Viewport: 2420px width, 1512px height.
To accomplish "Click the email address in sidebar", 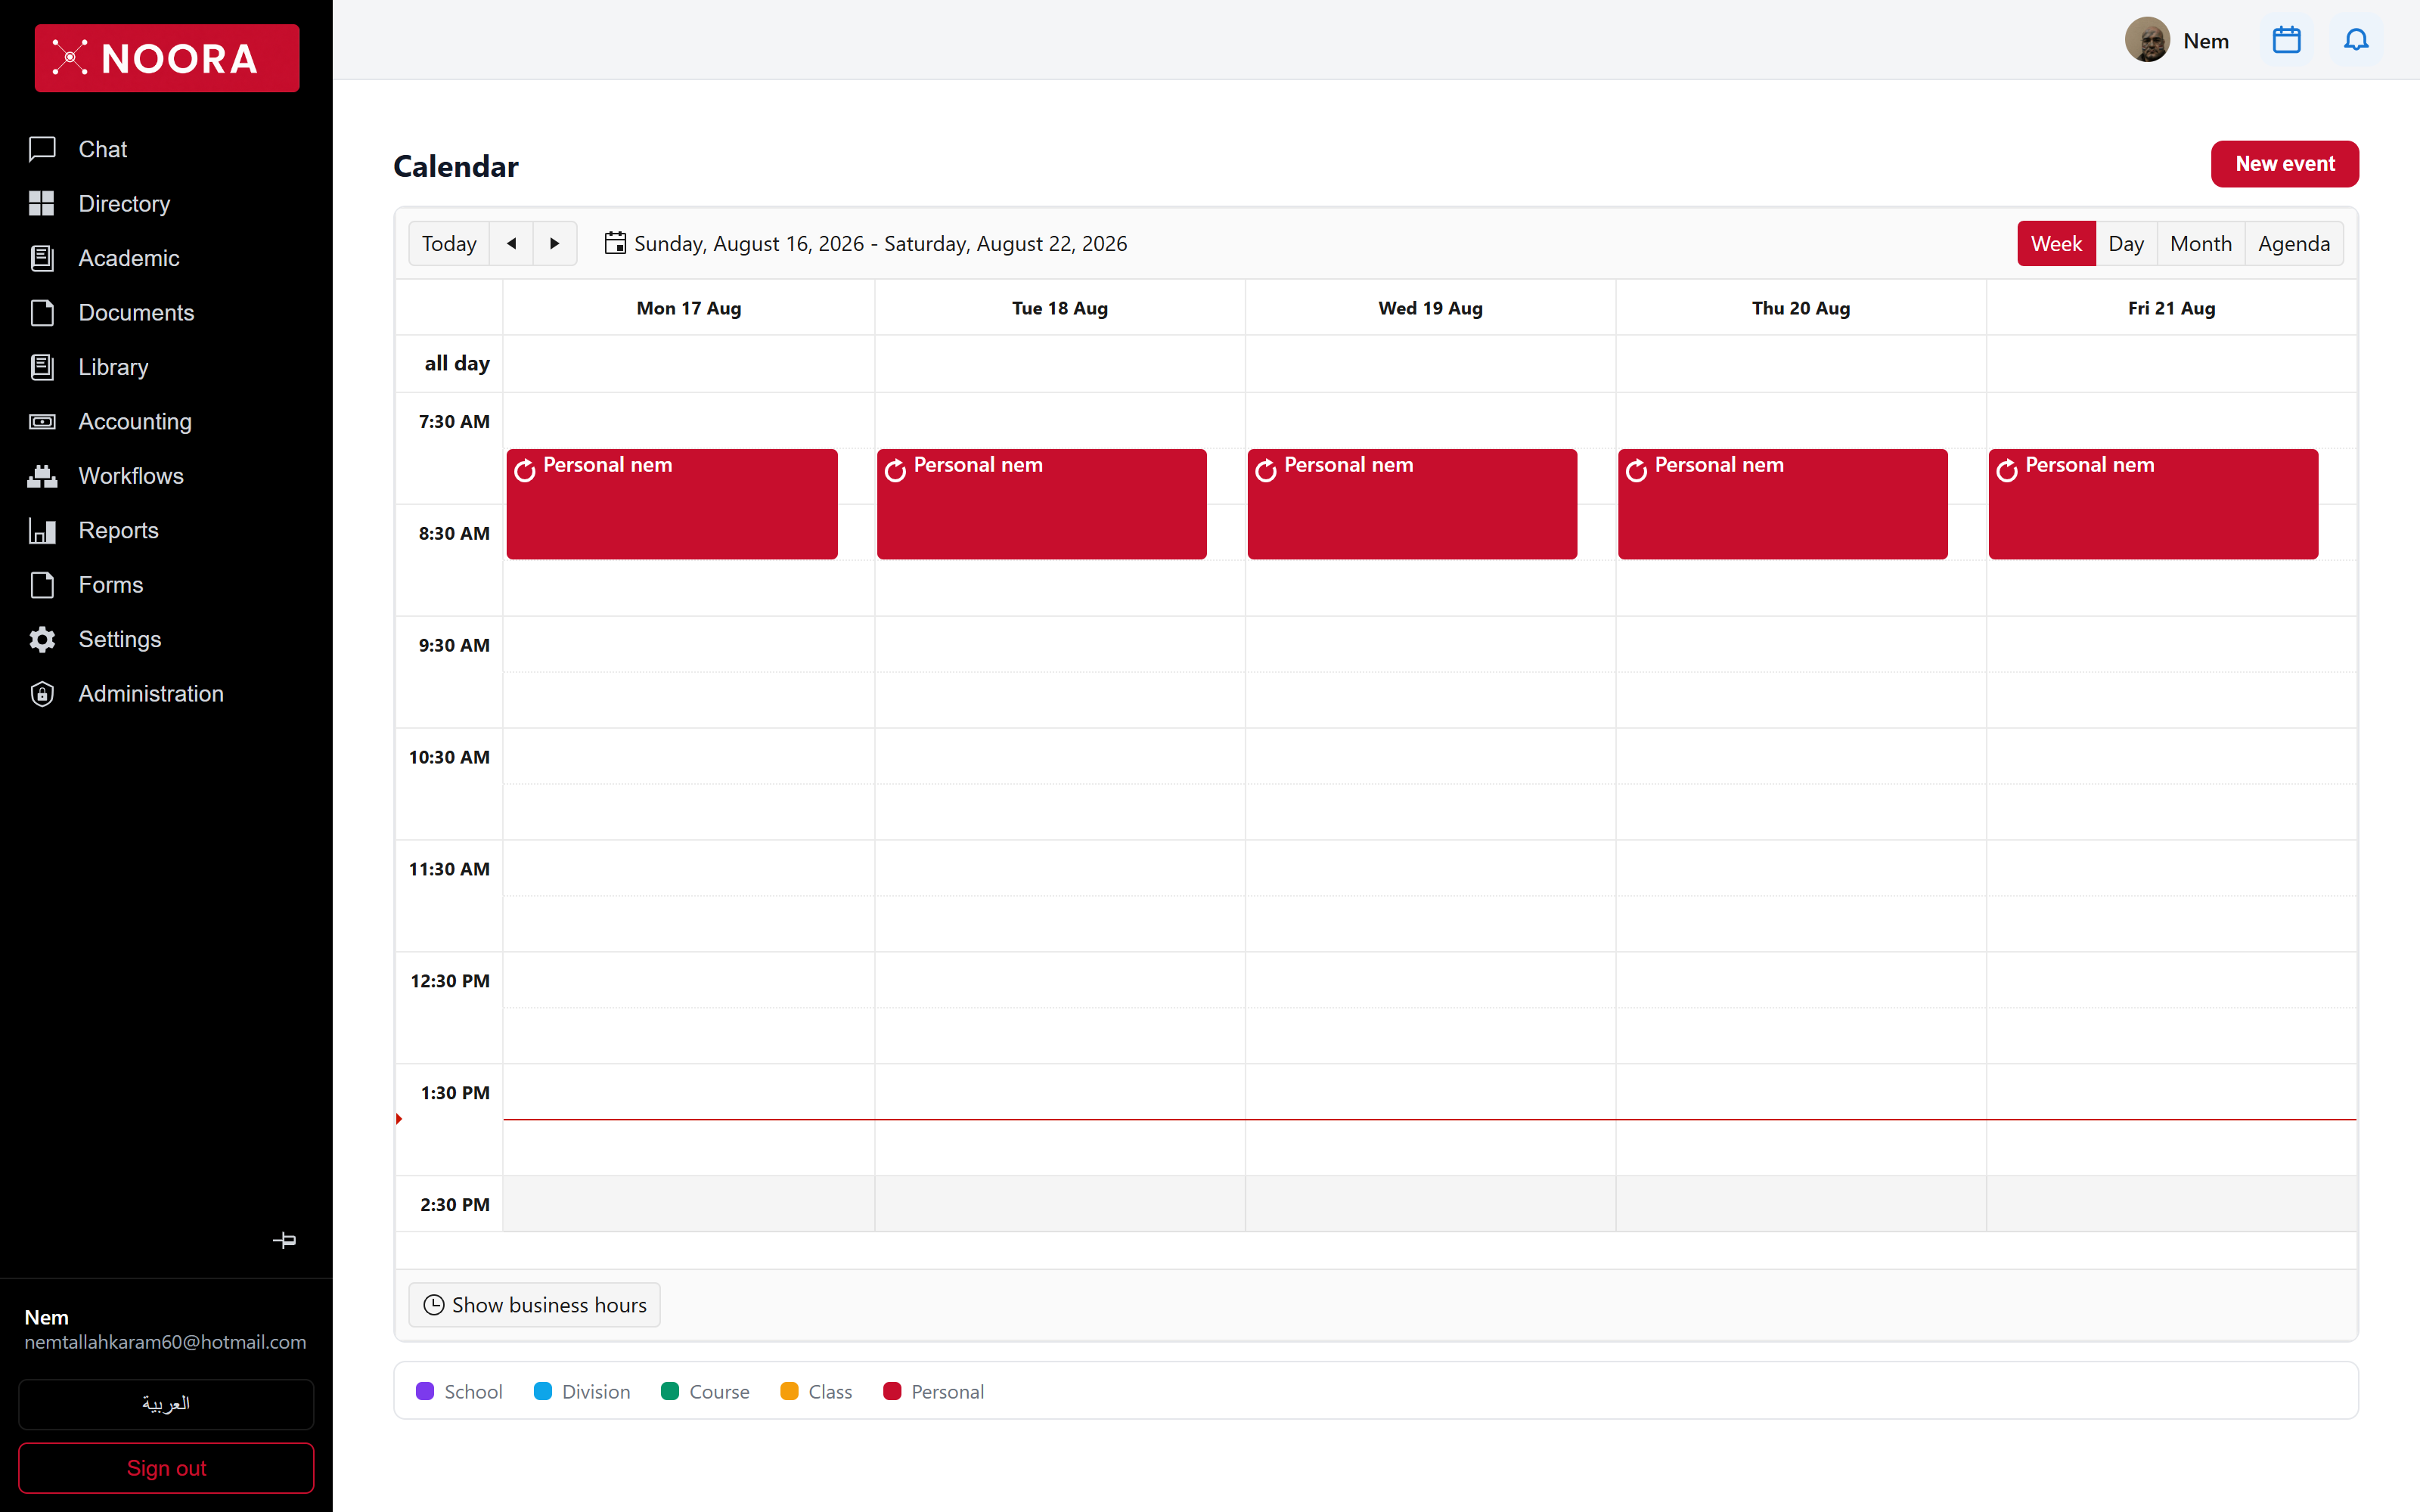I will tap(165, 1342).
